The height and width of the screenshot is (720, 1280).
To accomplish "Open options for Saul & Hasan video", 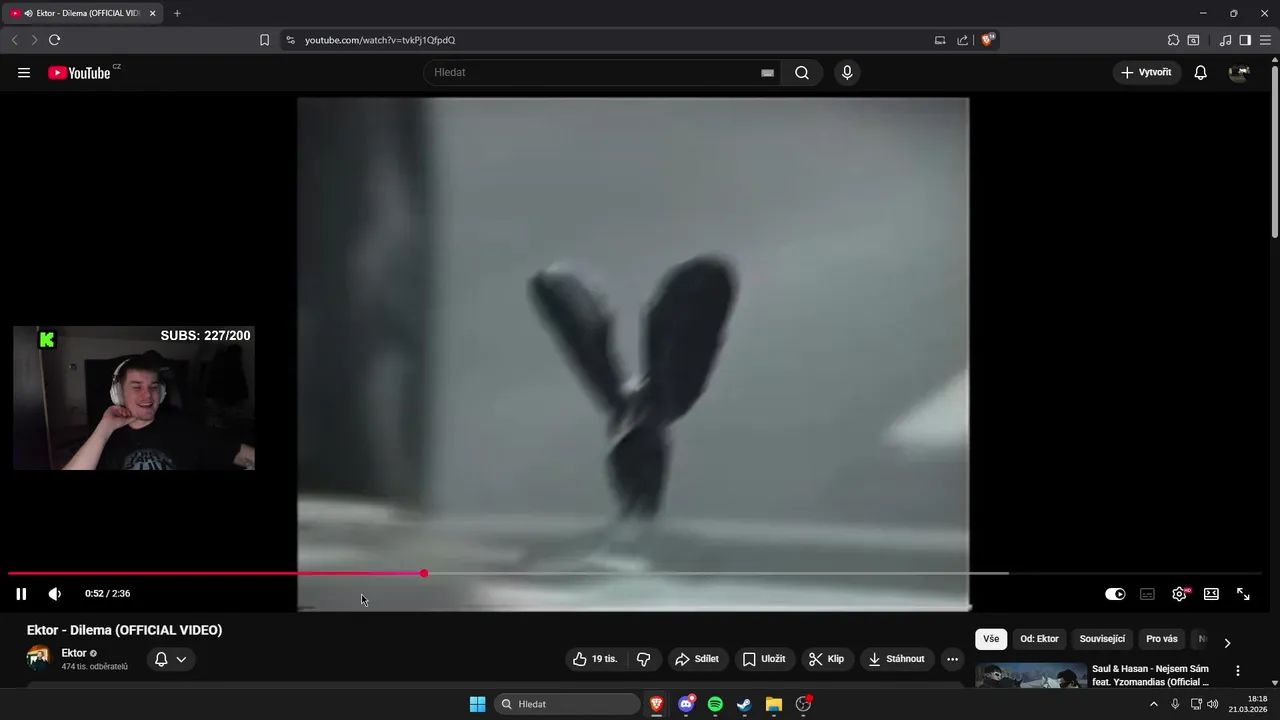I will (1238, 671).
